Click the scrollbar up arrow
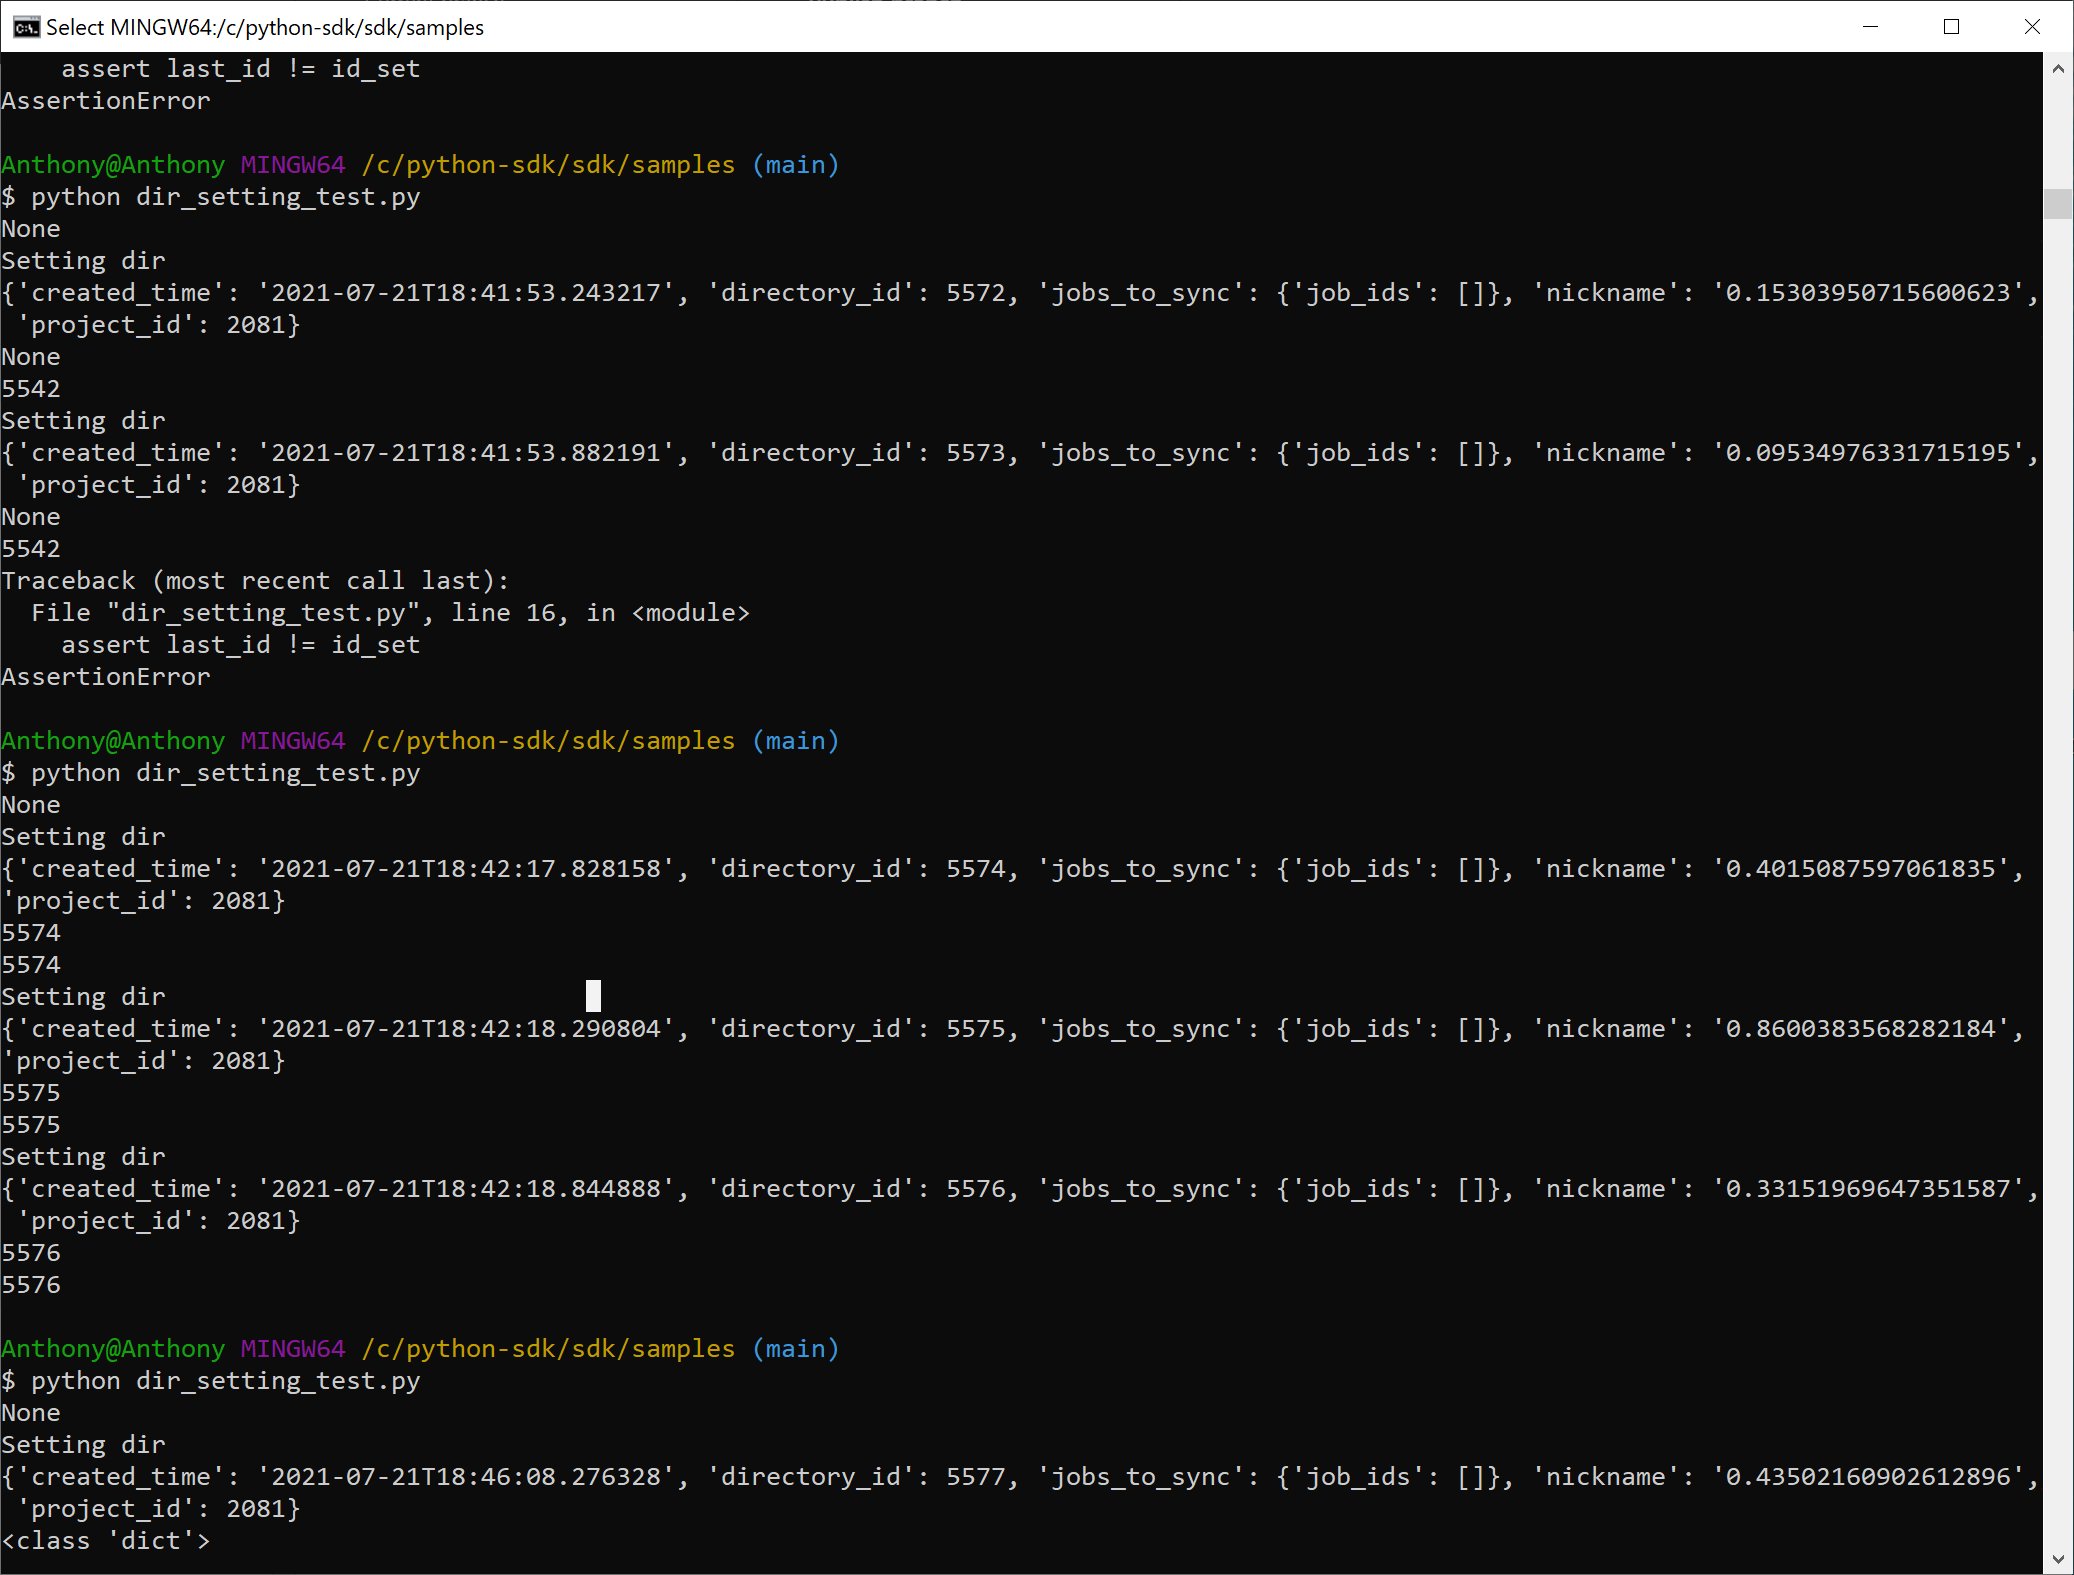This screenshot has width=2074, height=1575. click(x=2058, y=69)
